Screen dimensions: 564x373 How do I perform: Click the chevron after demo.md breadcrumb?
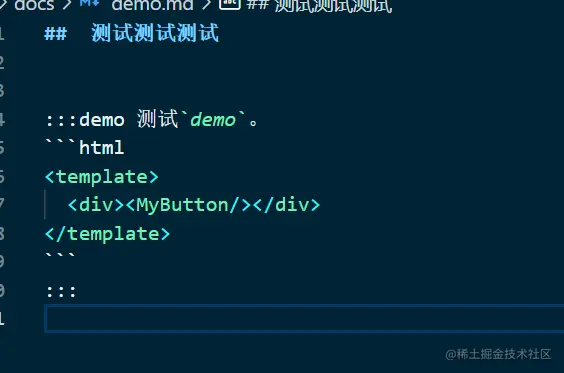206,5
